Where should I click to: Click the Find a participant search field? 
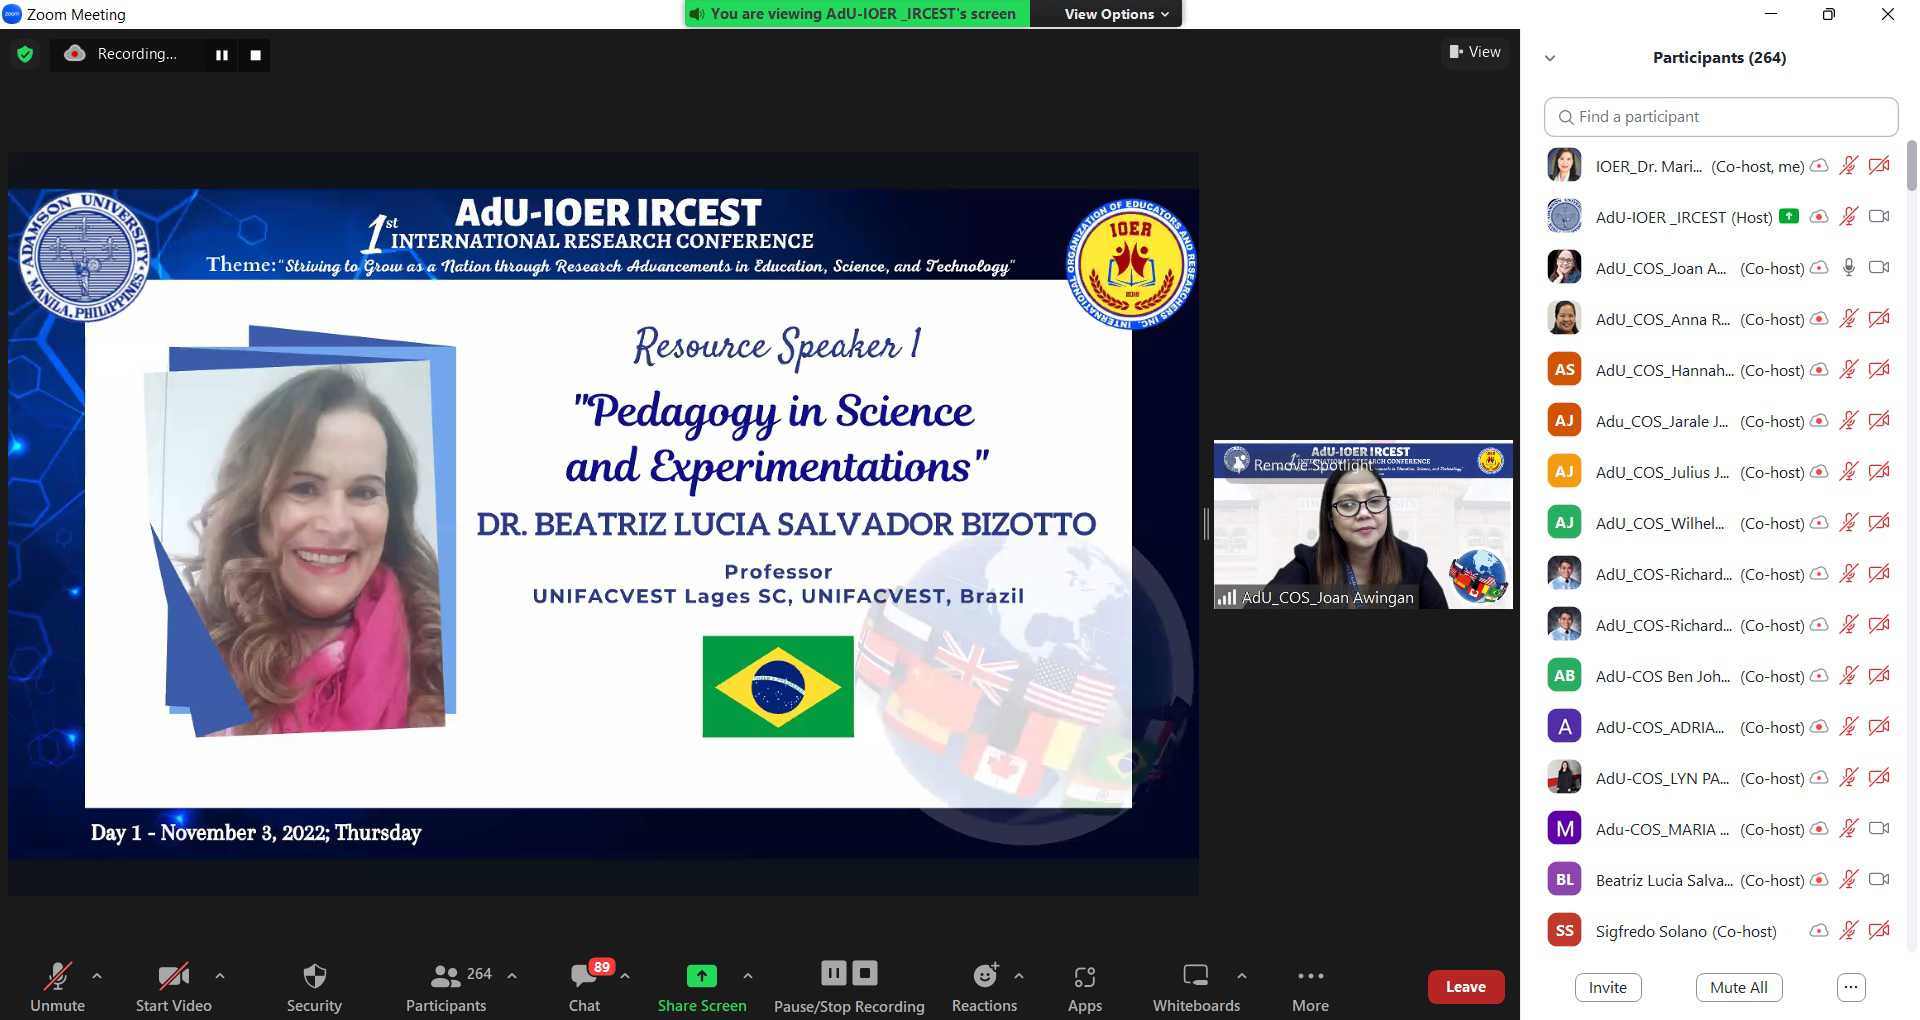click(1720, 117)
